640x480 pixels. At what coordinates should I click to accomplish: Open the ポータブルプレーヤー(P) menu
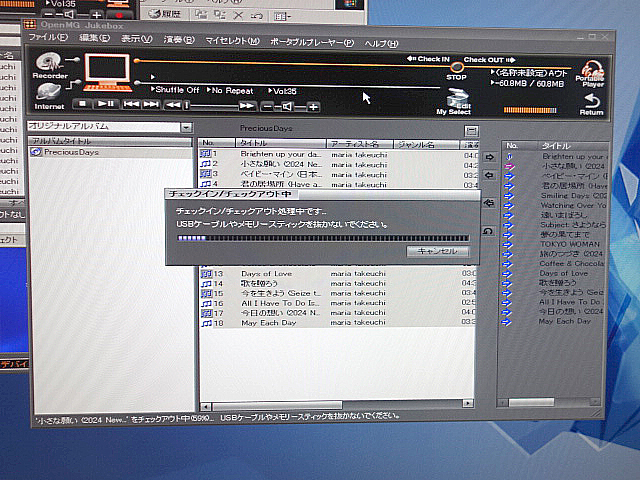point(312,42)
